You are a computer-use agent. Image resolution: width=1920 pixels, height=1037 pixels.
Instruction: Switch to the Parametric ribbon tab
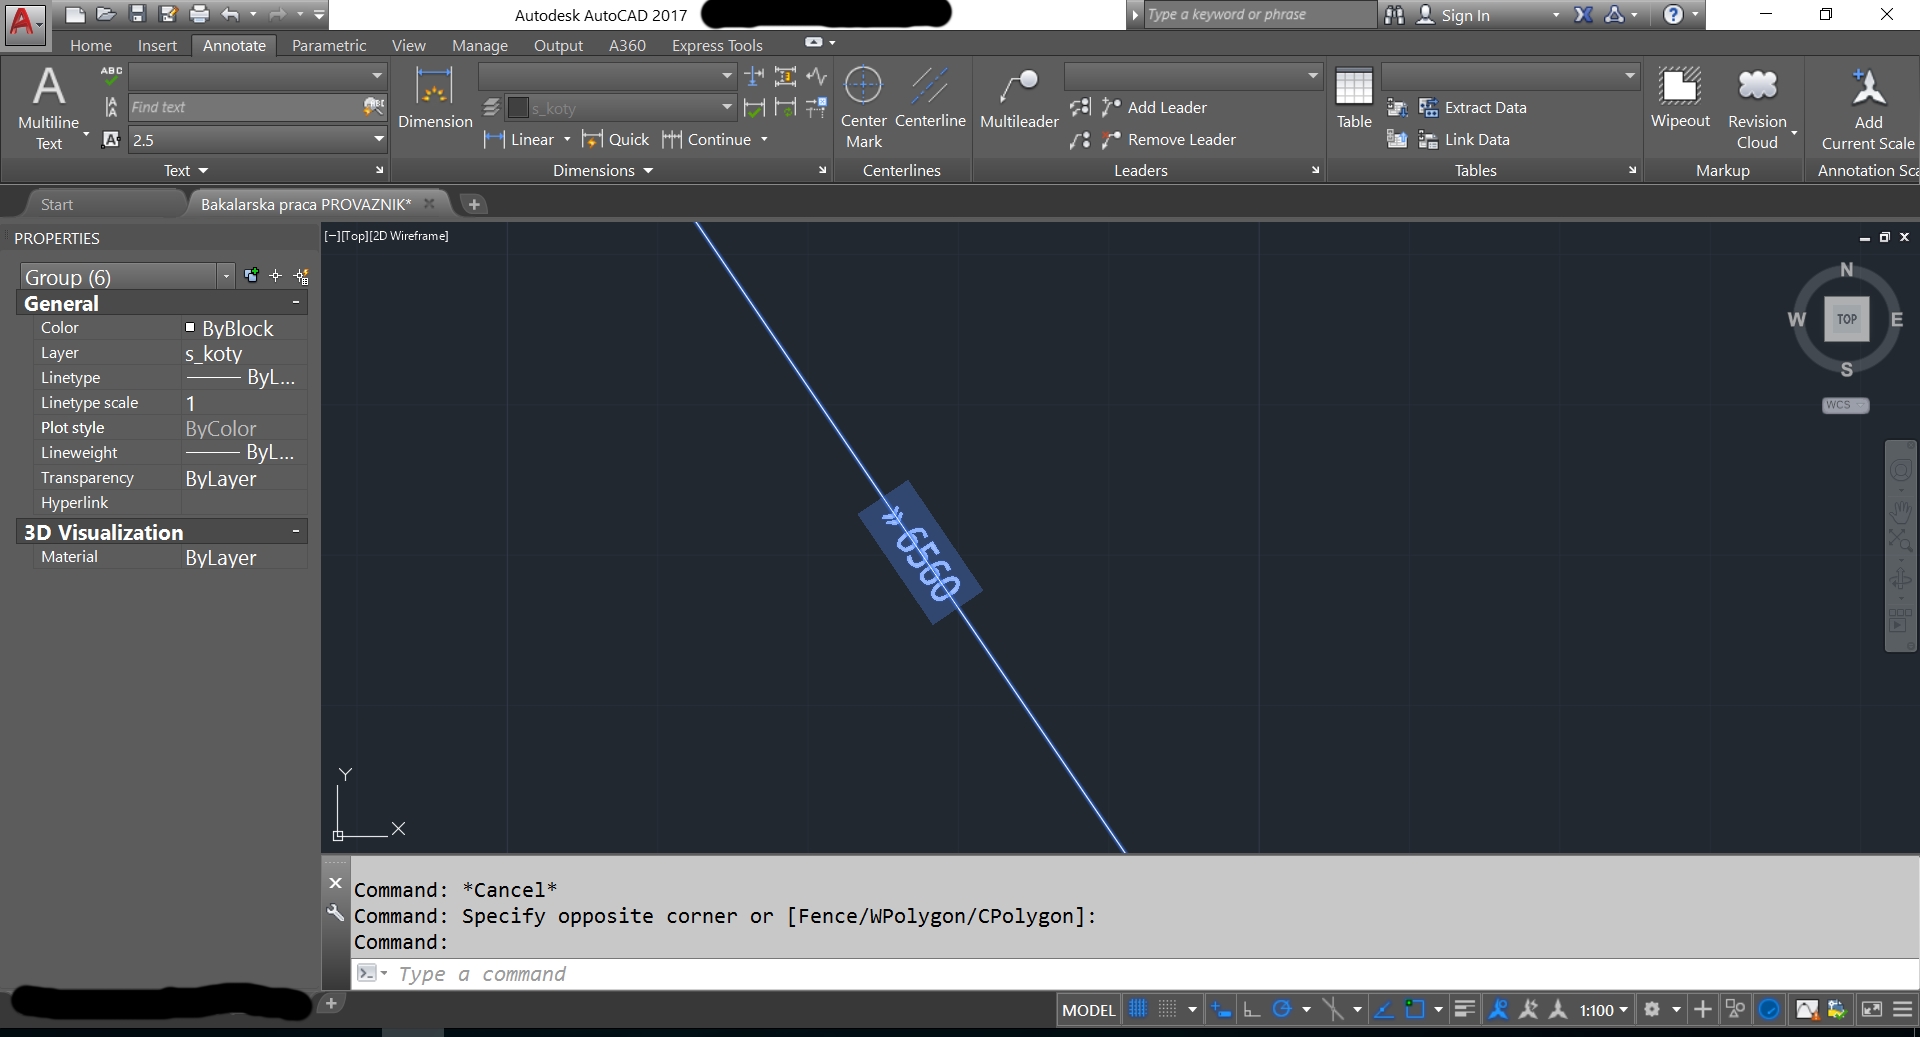pyautogui.click(x=329, y=45)
